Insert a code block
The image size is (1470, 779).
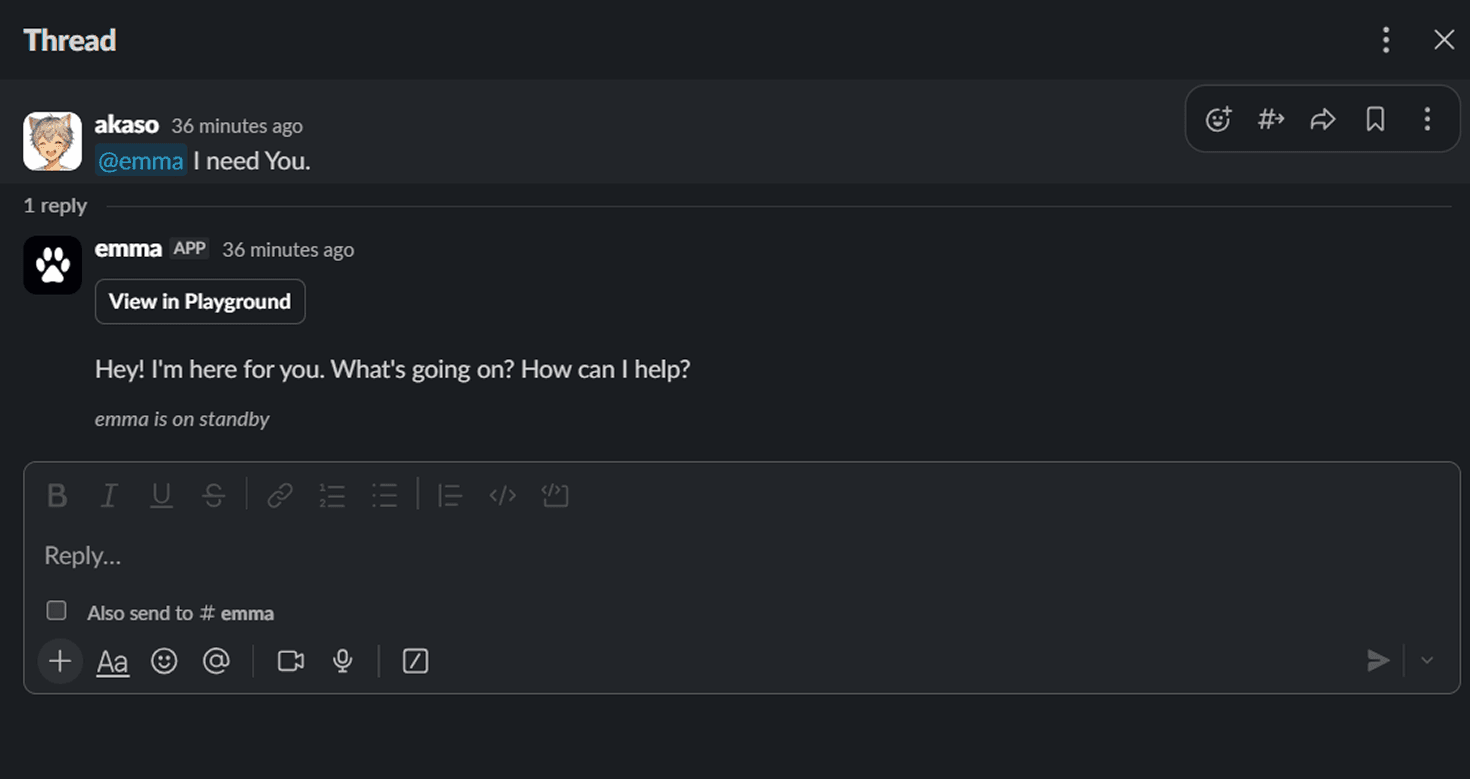tap(555, 495)
